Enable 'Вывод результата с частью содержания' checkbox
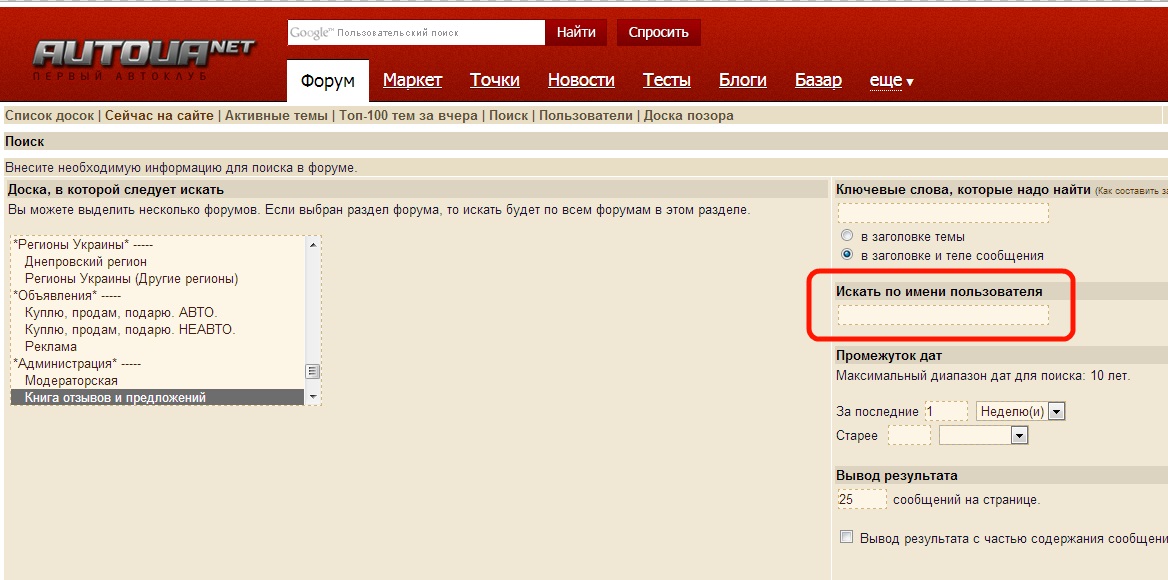The image size is (1168, 580). [x=847, y=538]
